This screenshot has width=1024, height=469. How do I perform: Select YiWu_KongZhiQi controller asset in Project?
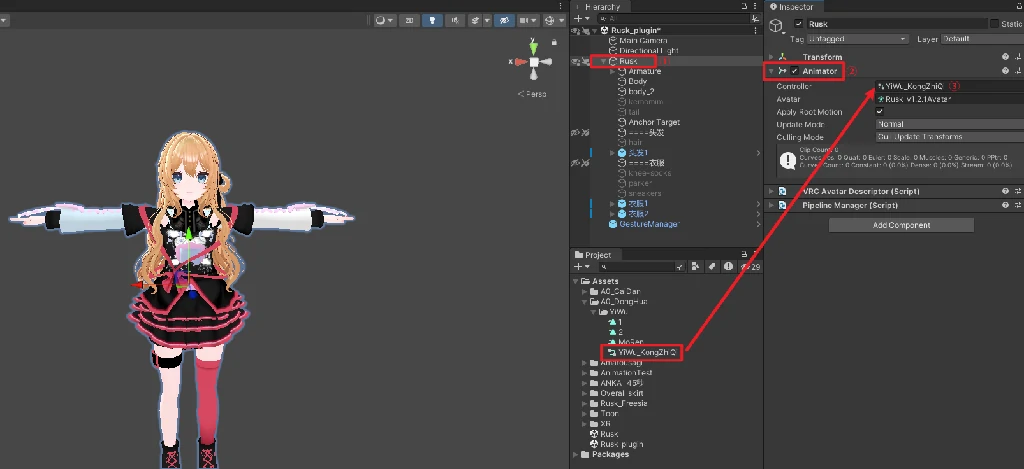click(x=647, y=352)
